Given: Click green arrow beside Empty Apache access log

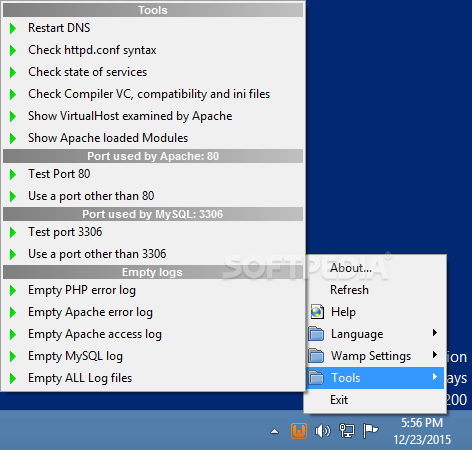Looking at the screenshot, I should coord(13,334).
